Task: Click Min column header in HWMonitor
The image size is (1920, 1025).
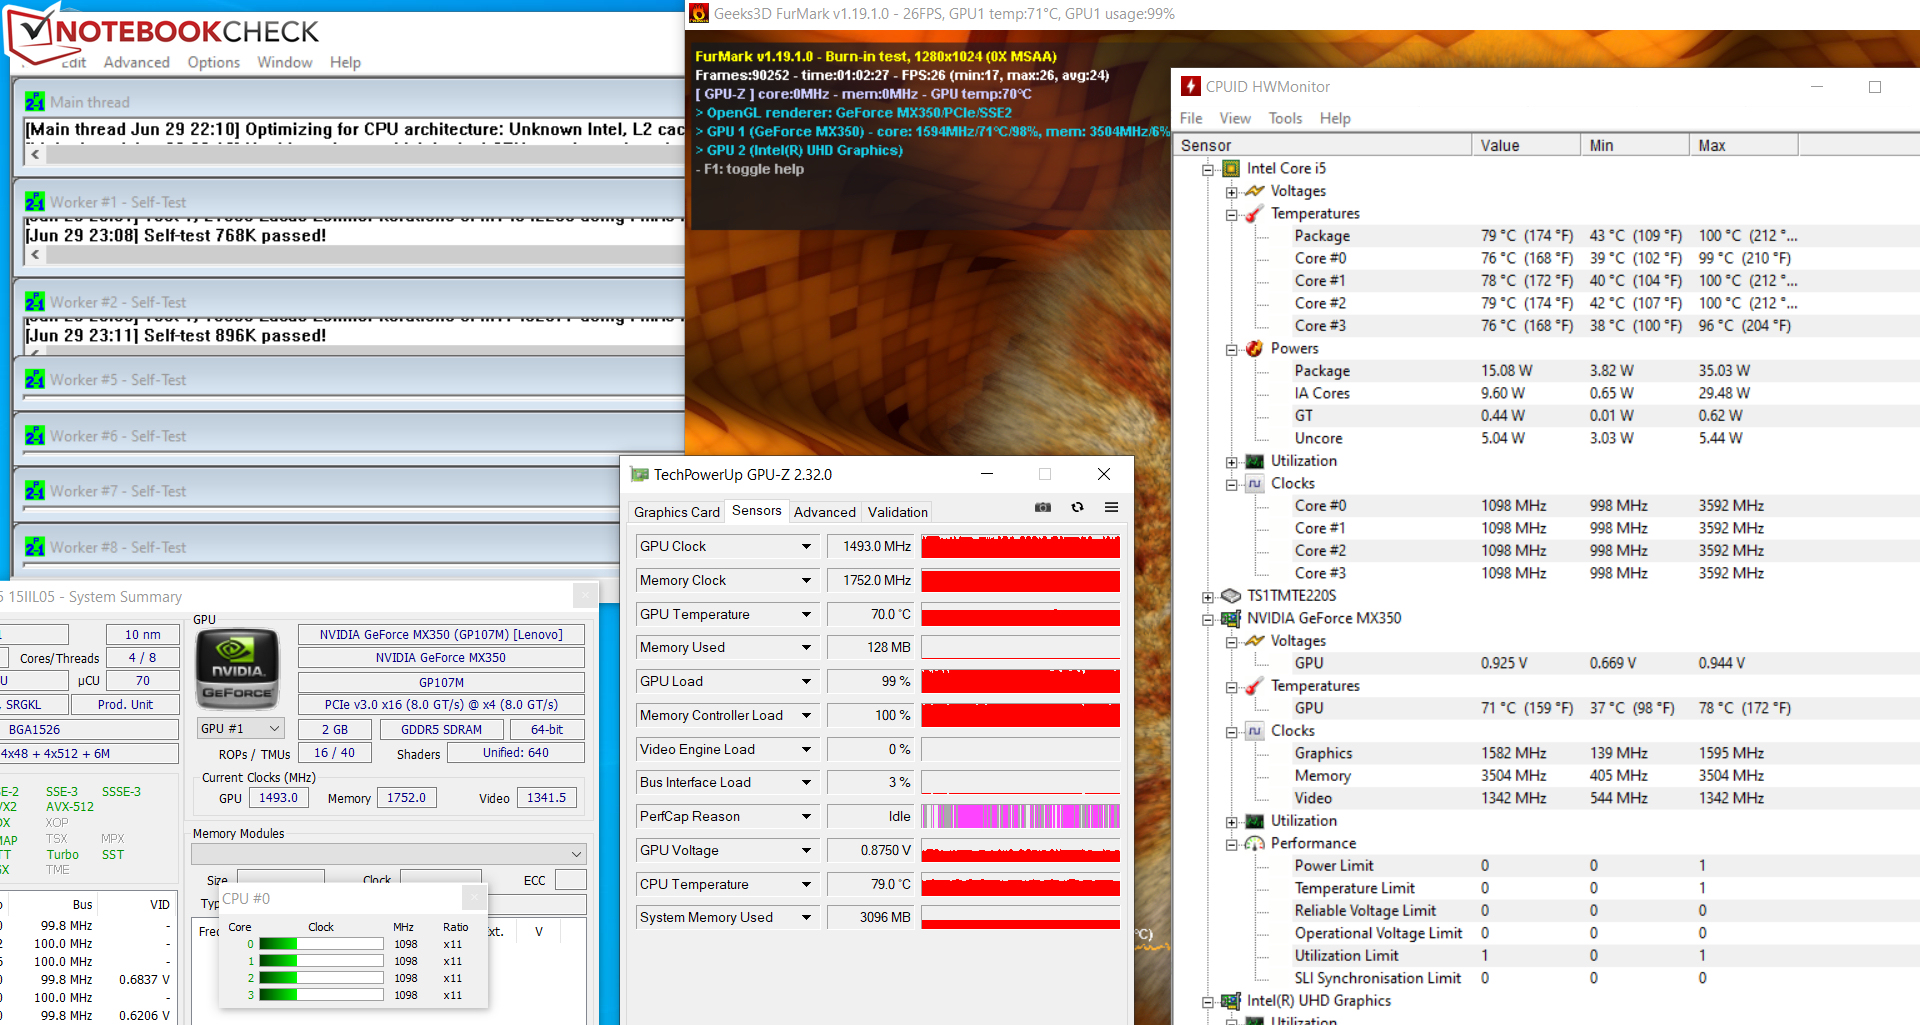Action: pos(1635,145)
